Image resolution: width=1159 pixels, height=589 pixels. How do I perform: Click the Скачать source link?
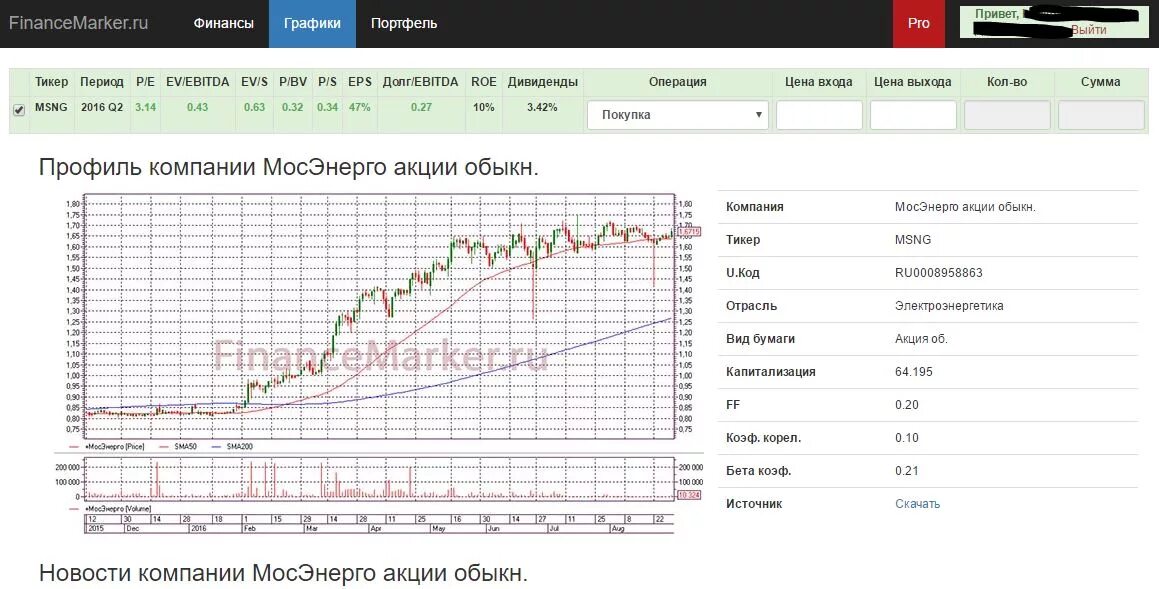coord(917,503)
